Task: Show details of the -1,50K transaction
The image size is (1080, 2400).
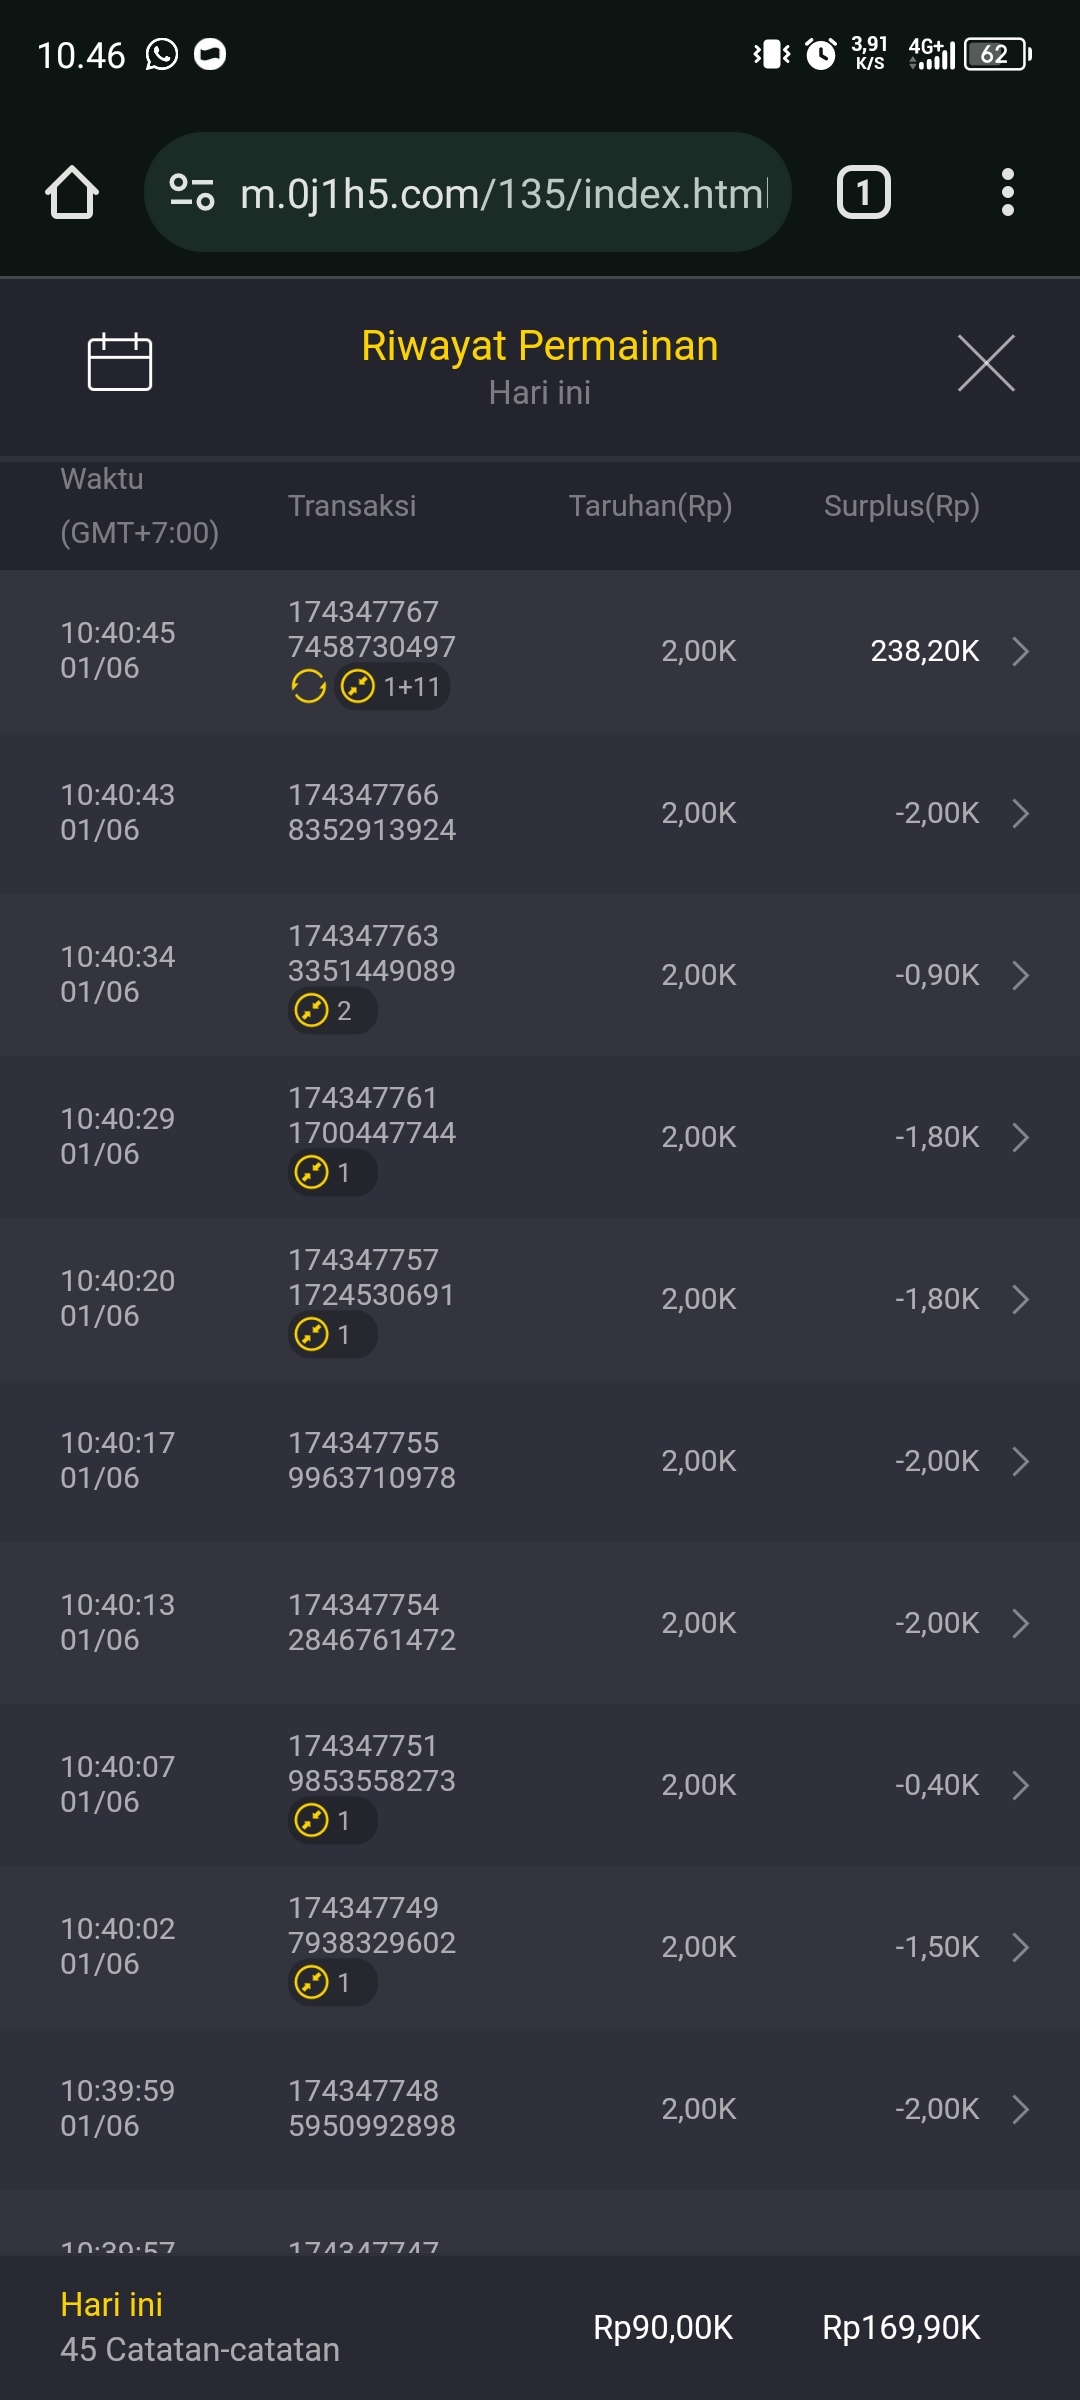Action: click(x=1020, y=1947)
